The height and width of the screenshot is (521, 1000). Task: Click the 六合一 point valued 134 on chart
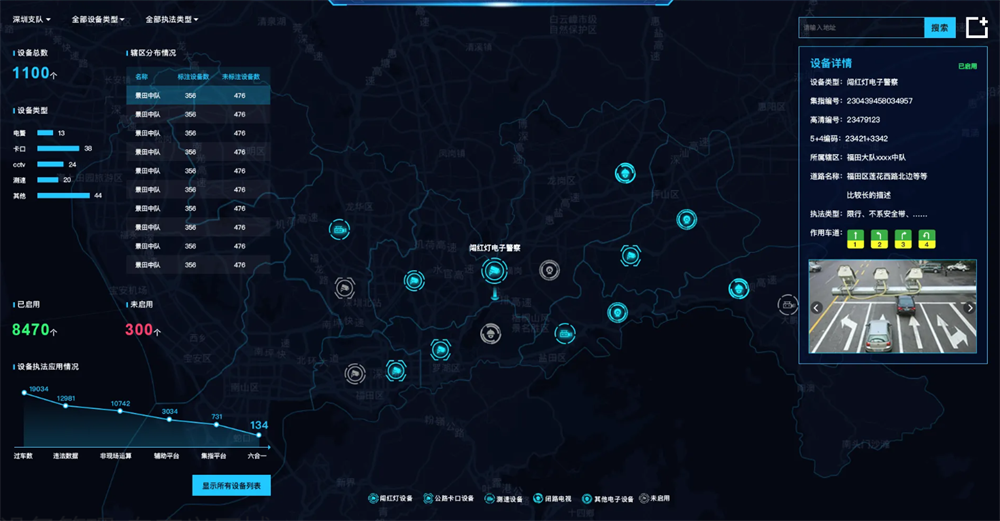tap(260, 436)
